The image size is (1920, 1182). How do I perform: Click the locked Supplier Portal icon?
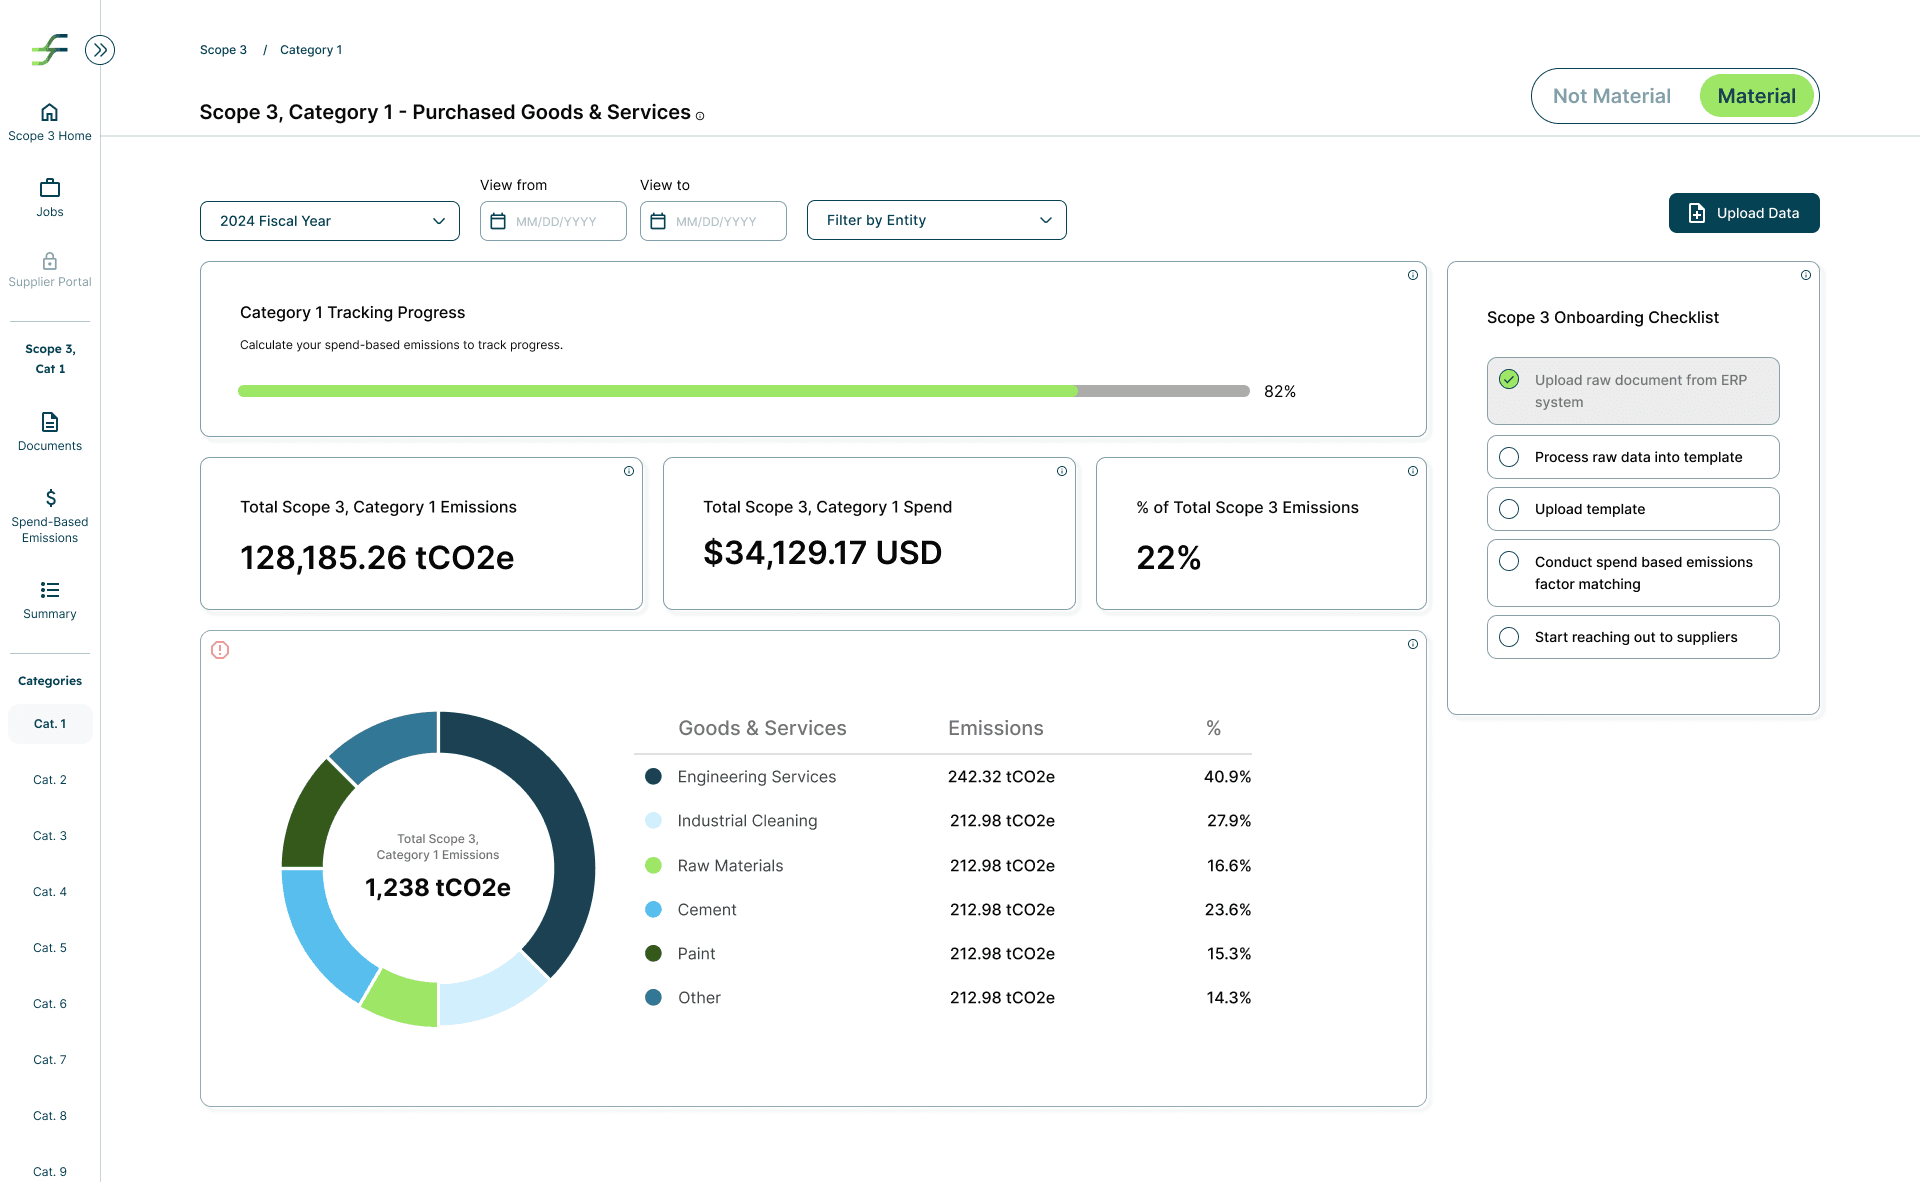pyautogui.click(x=49, y=261)
